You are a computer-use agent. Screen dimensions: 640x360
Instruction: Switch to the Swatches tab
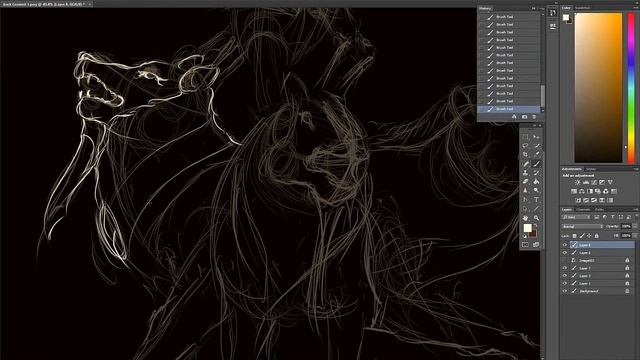click(x=582, y=8)
